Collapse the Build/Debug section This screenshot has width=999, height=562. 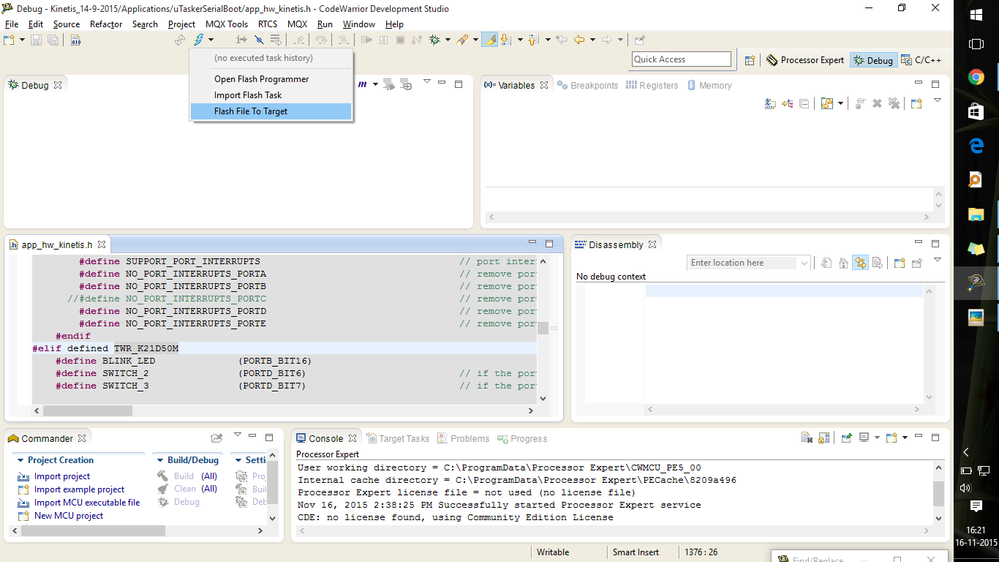point(160,460)
